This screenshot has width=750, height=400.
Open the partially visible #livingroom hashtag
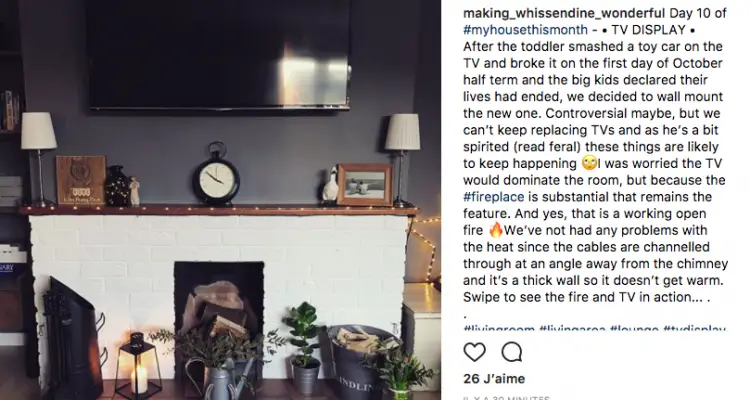click(499, 329)
